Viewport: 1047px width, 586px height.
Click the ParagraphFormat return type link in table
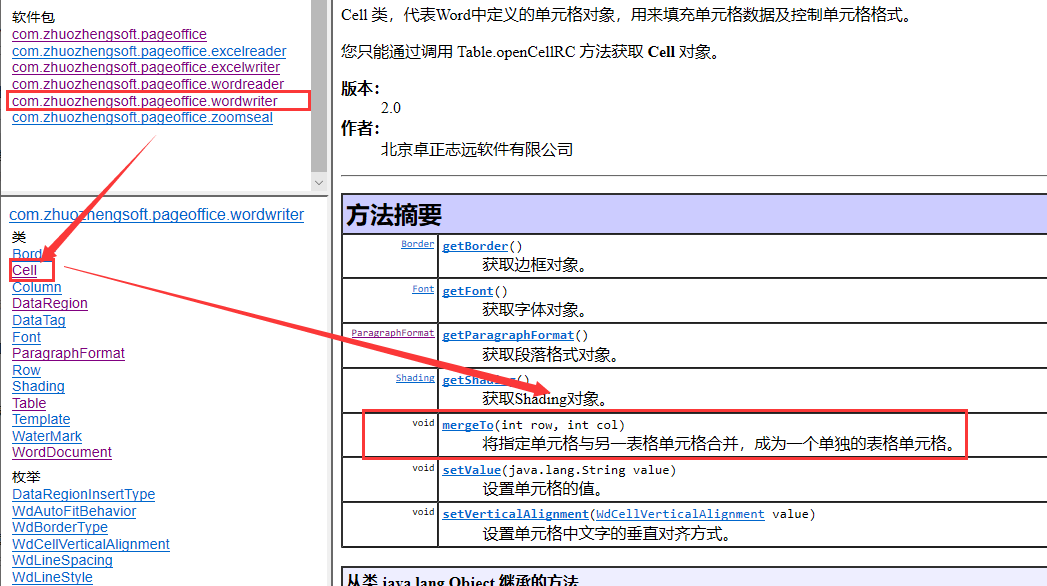[x=393, y=333]
